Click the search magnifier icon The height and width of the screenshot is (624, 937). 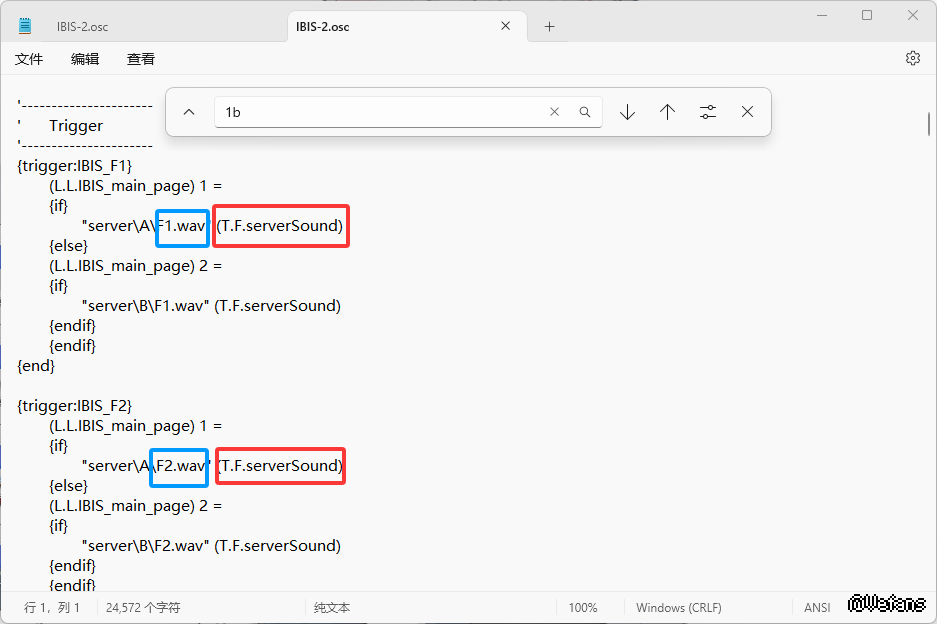coord(585,113)
